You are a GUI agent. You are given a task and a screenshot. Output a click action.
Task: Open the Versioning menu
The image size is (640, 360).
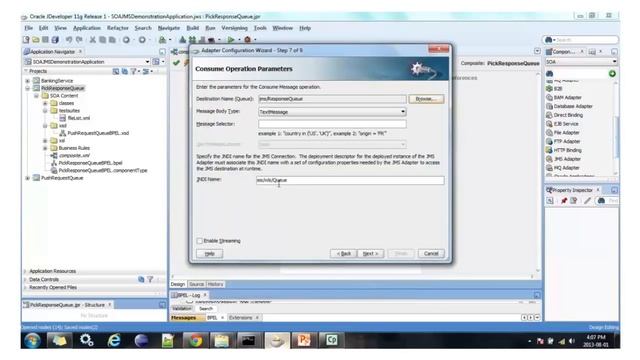[234, 28]
